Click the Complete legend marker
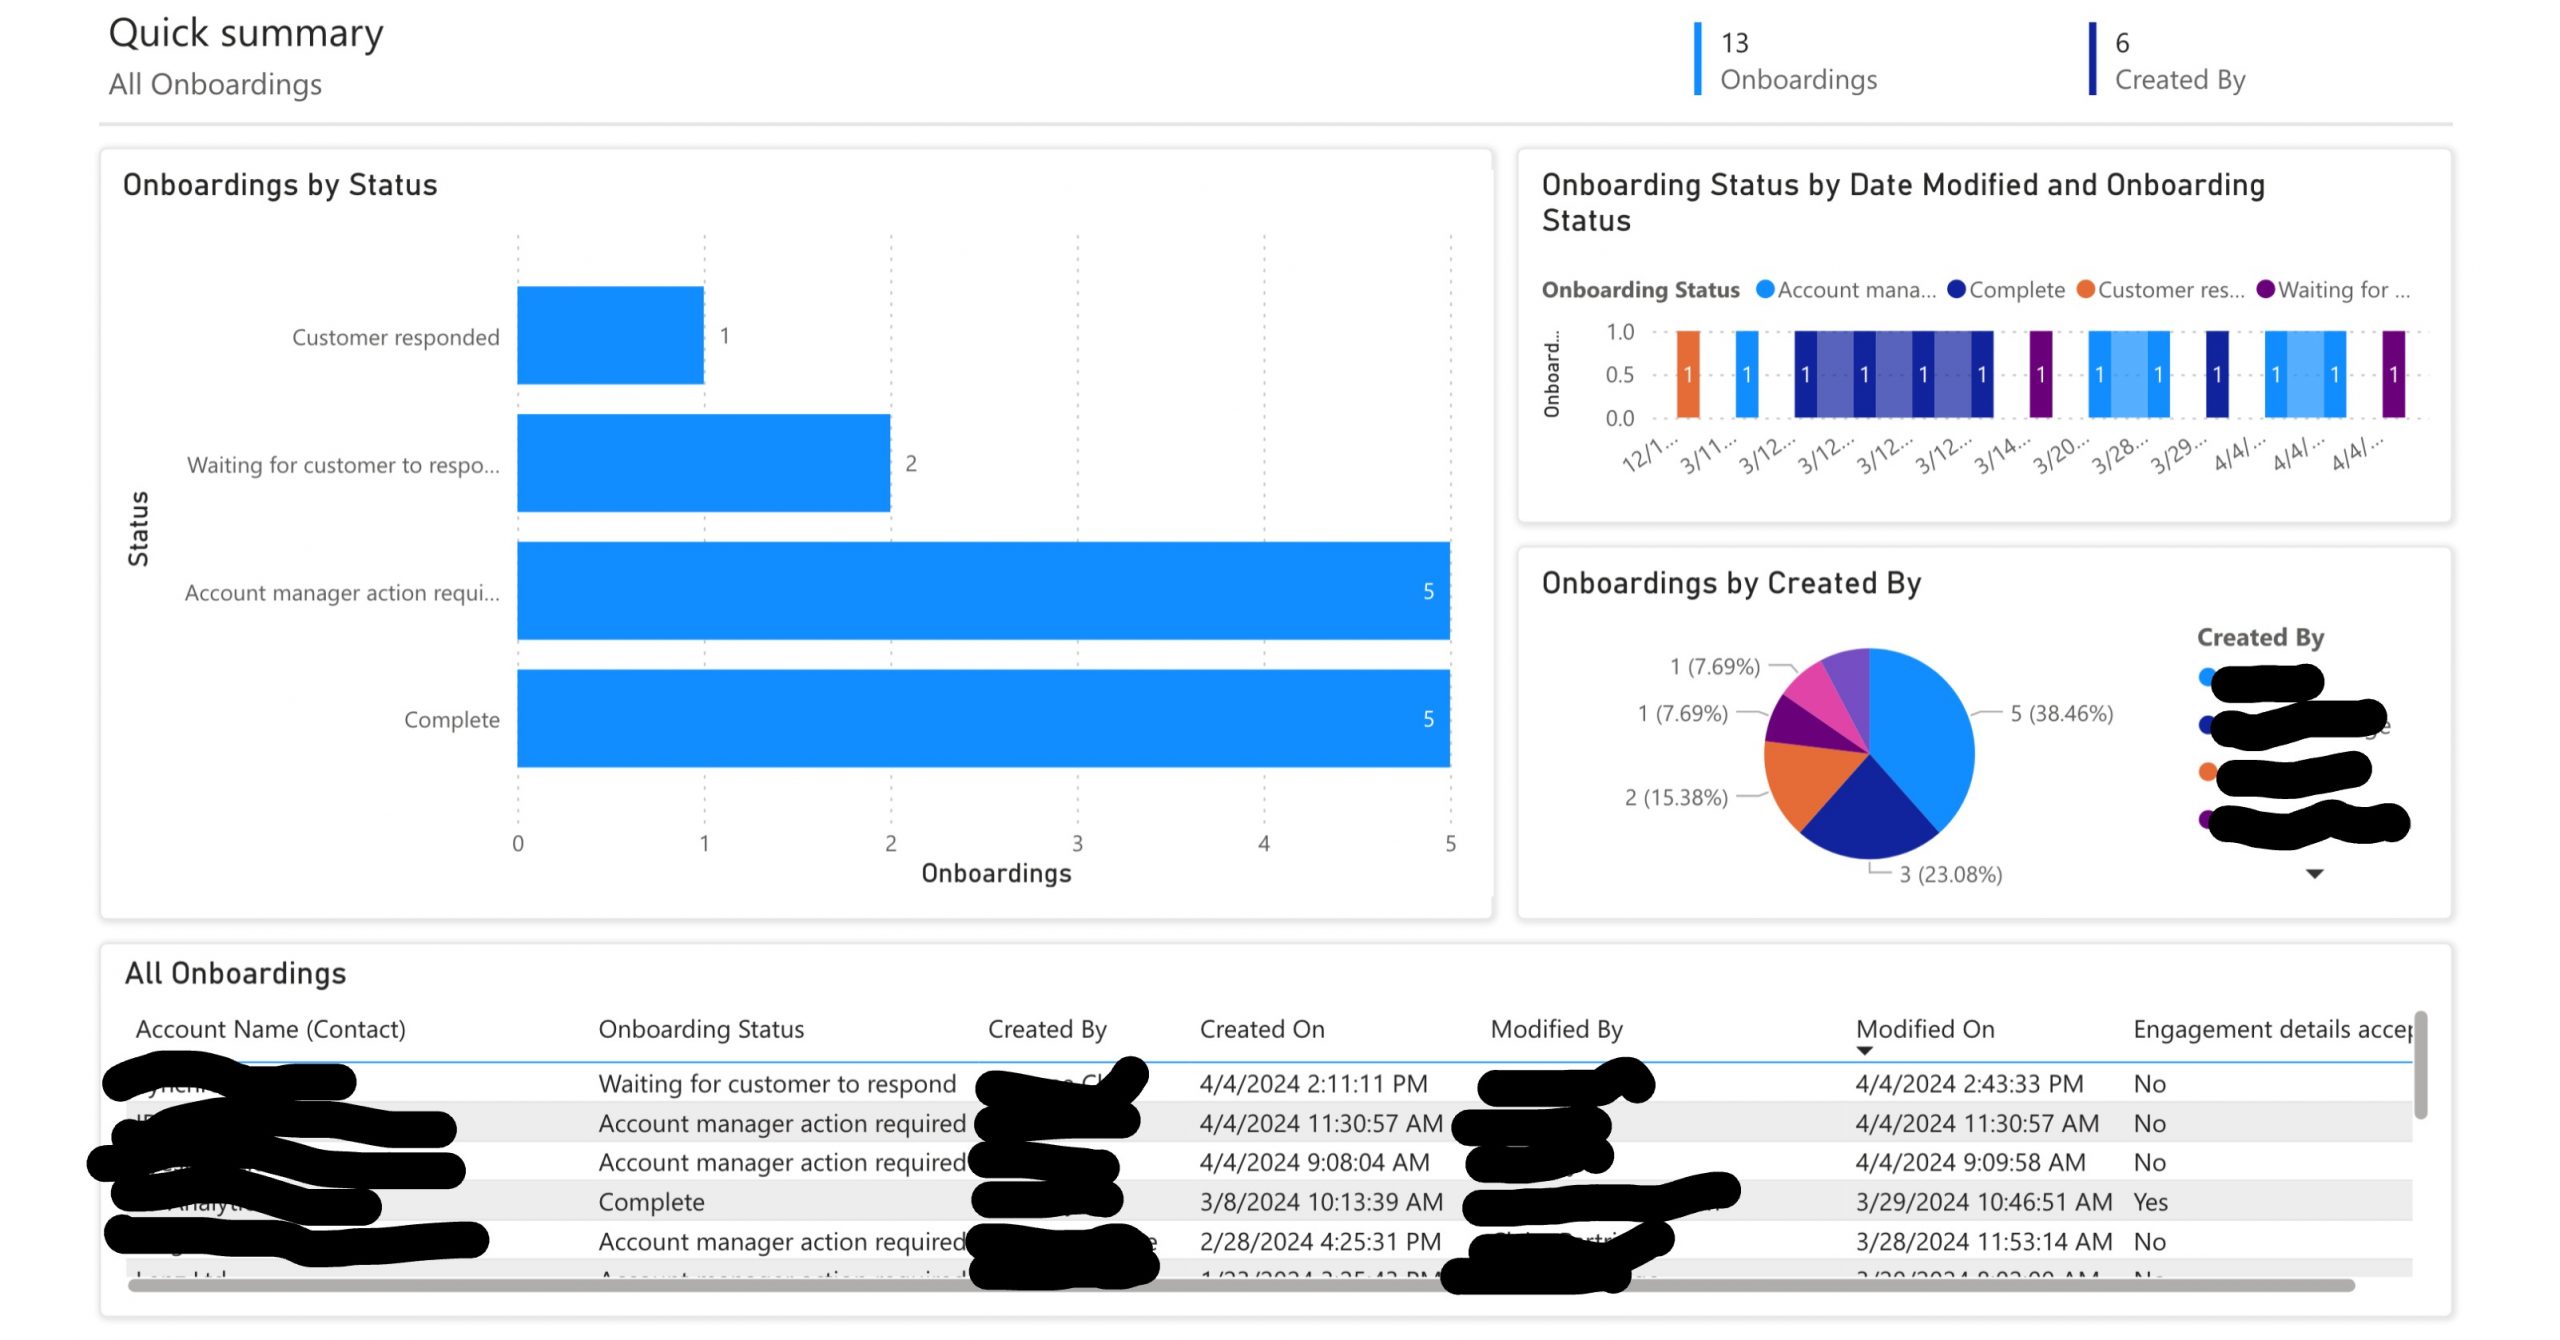The height and width of the screenshot is (1340, 2560). (1957, 290)
